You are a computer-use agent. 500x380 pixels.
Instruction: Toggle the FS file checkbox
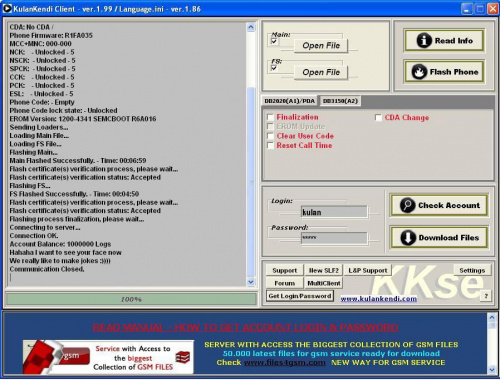point(274,68)
